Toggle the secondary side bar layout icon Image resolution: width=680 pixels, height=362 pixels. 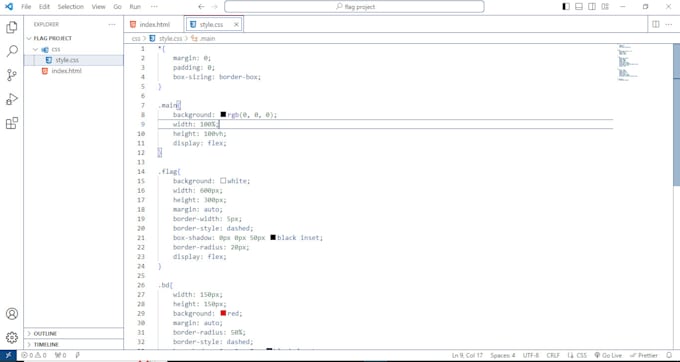coord(592,7)
